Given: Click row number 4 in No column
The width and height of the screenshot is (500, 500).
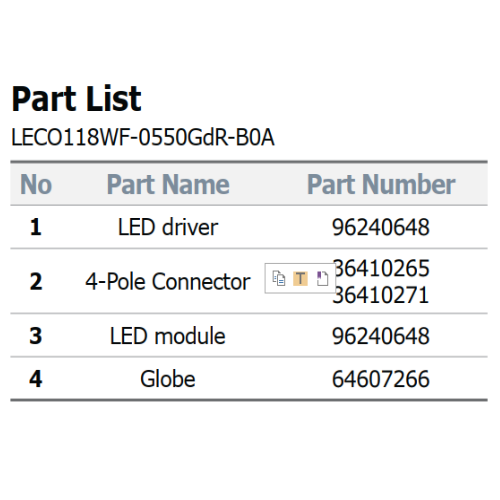Looking at the screenshot, I should pos(36,379).
